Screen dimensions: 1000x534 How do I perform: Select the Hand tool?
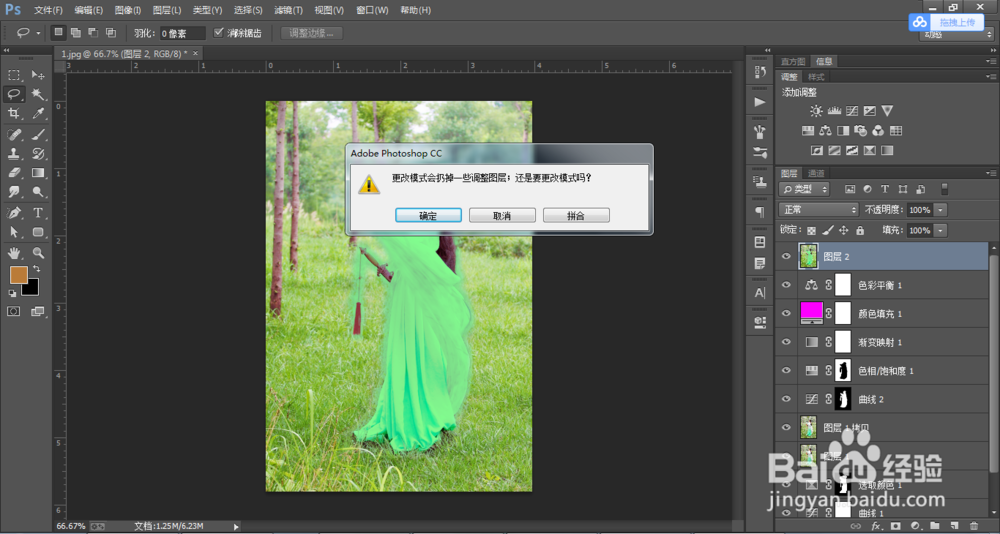[x=14, y=253]
